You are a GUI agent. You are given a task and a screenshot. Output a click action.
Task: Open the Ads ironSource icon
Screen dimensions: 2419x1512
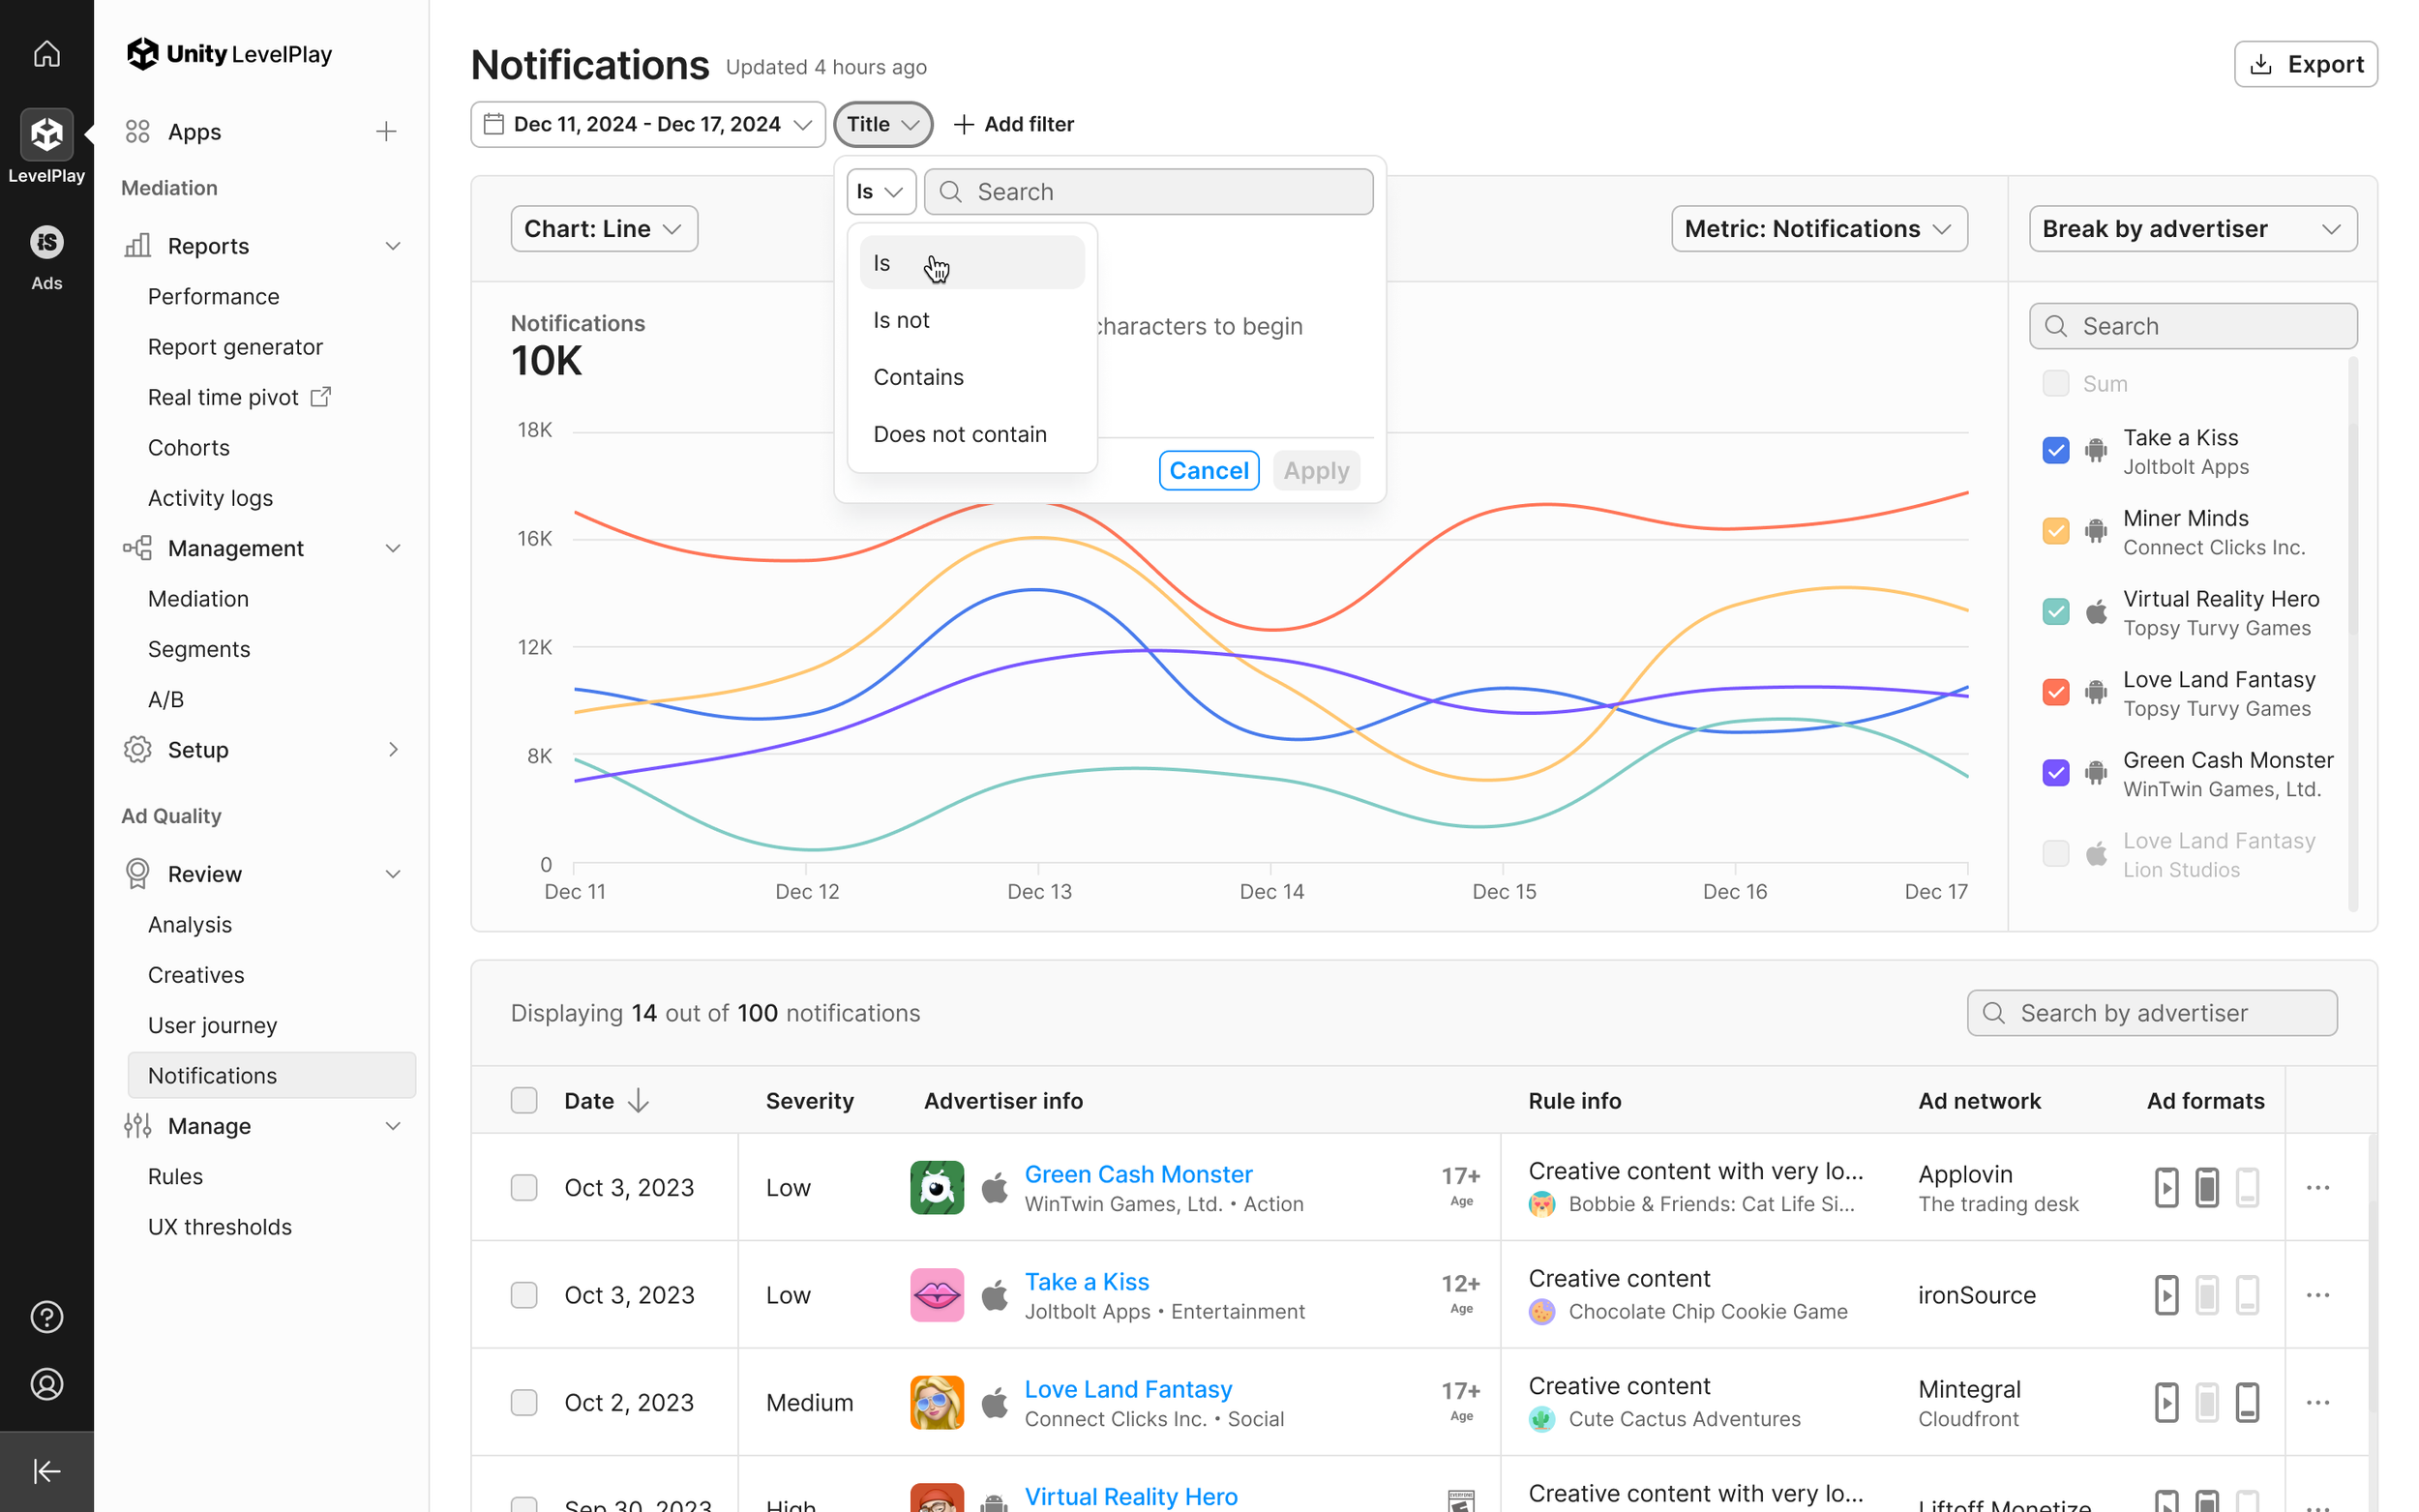tap(46, 243)
